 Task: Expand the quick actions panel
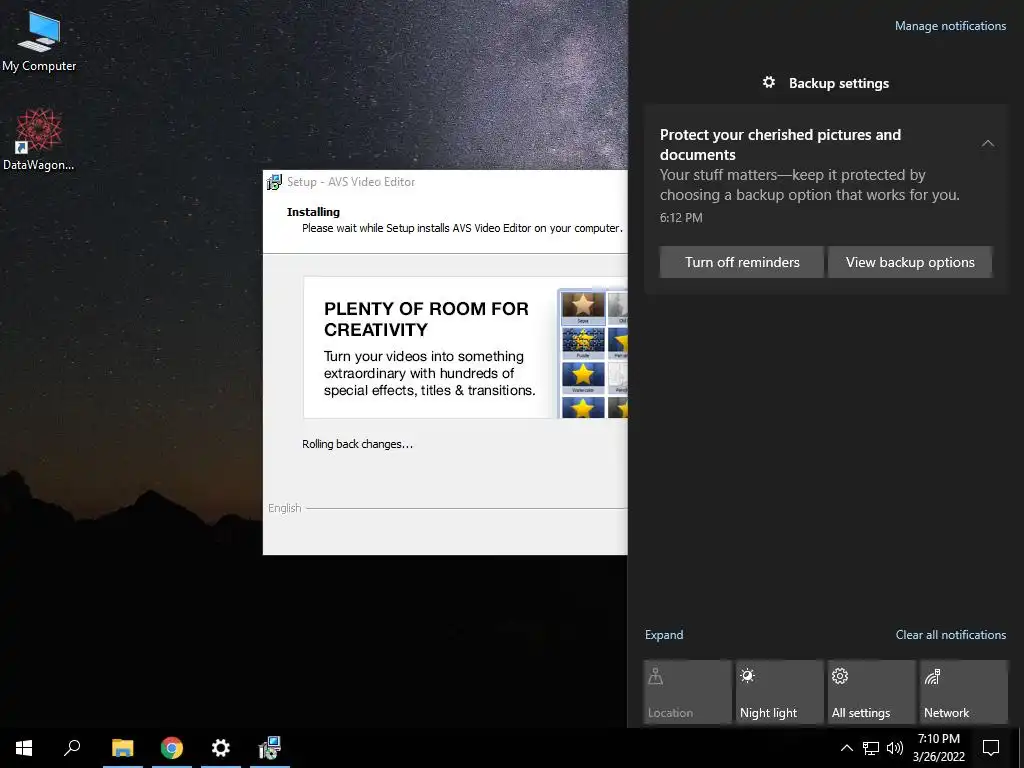pyautogui.click(x=664, y=635)
